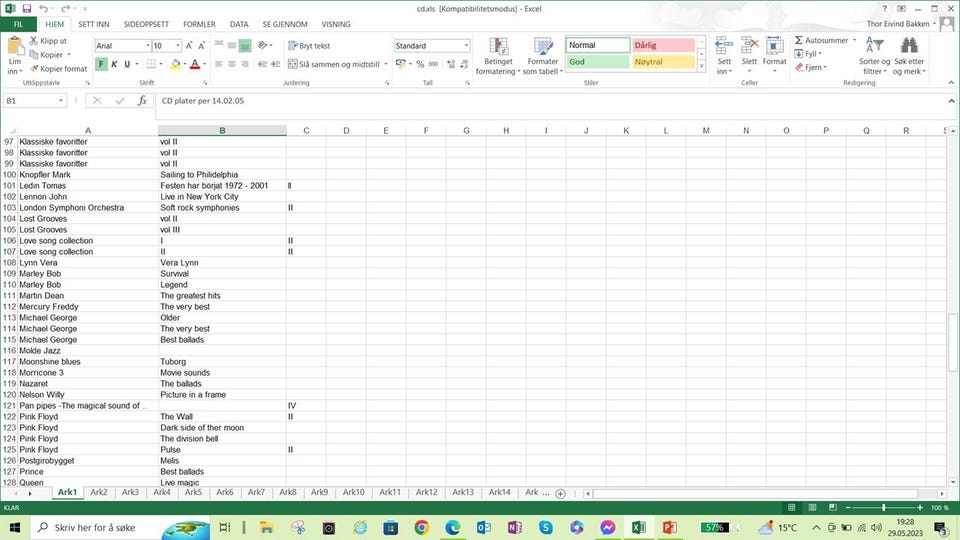The height and width of the screenshot is (540, 960).
Task: Select cell with Pink Floyd The Wall
Action: [222, 416]
